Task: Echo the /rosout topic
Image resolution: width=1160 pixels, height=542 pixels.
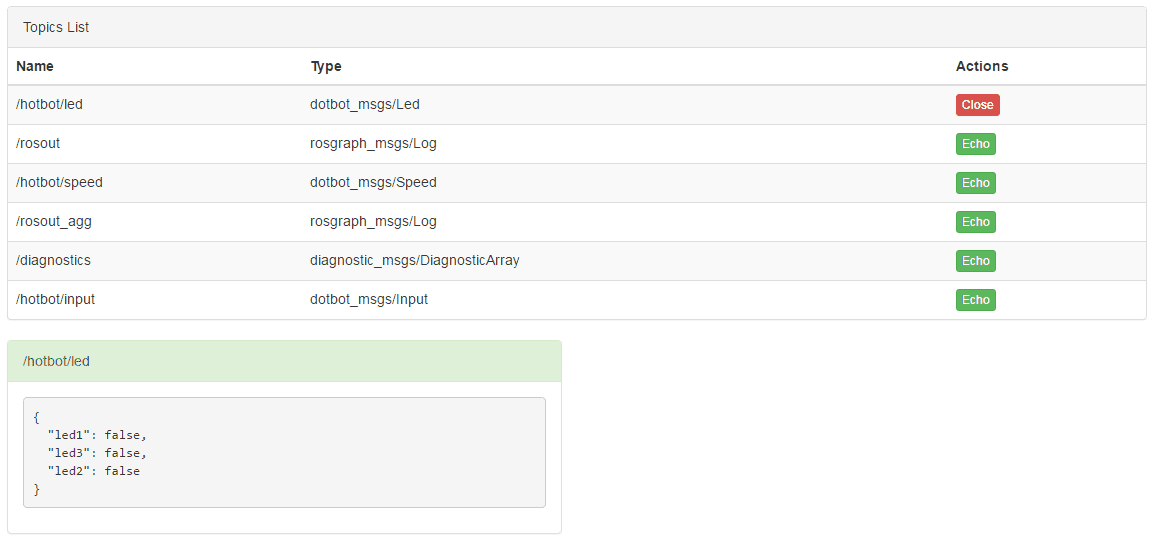Action: click(975, 144)
